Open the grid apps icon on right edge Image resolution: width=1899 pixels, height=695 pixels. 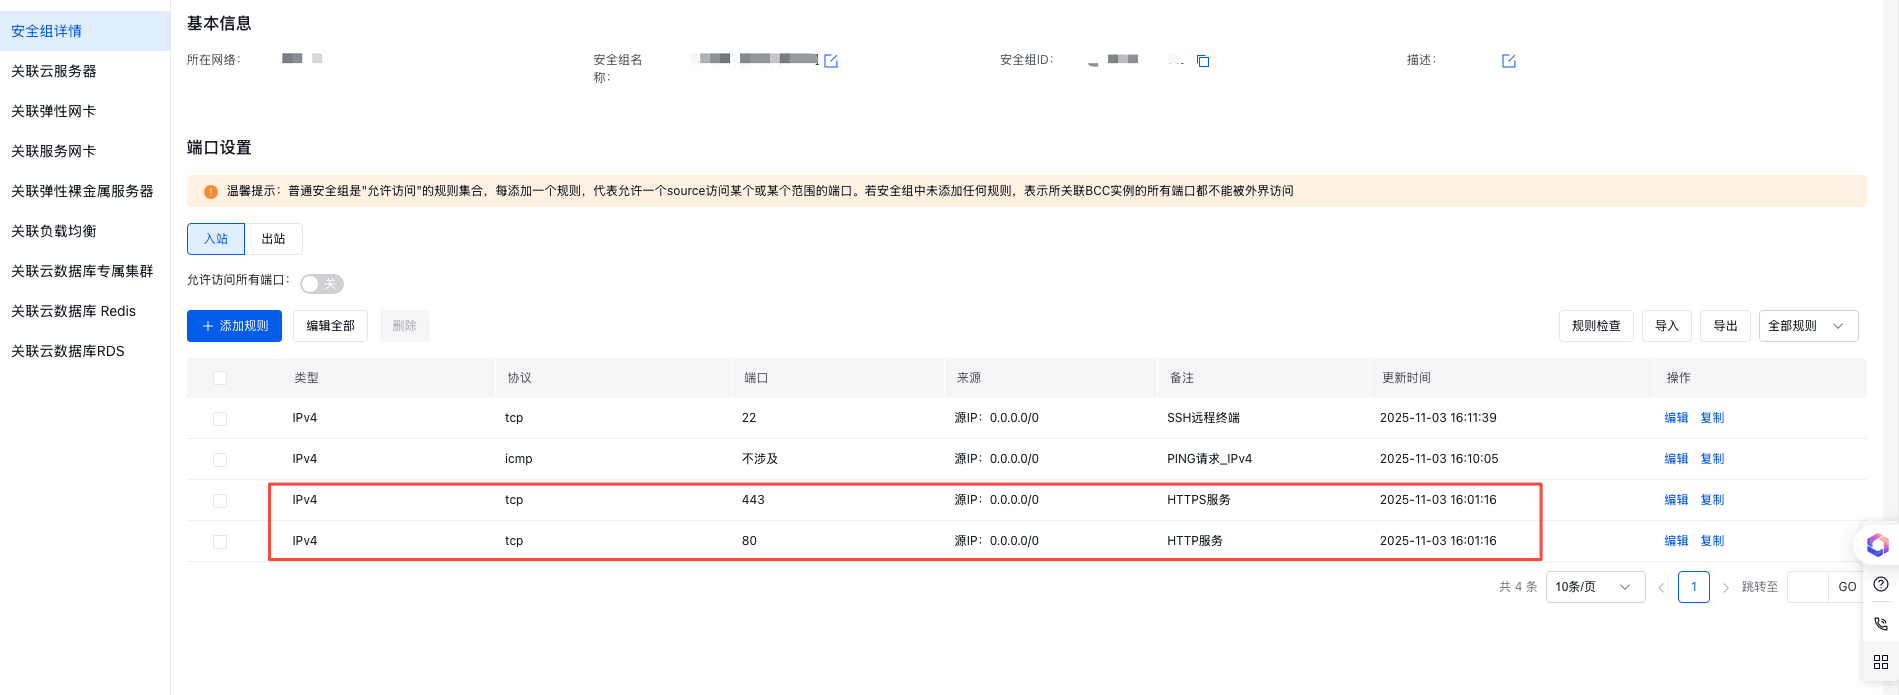1880,662
